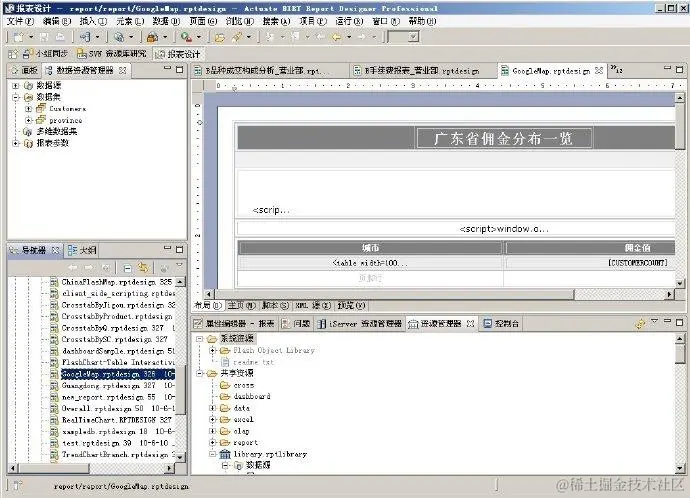
Task: Open the new-item toolbar dropdown arrow
Action: point(31,37)
